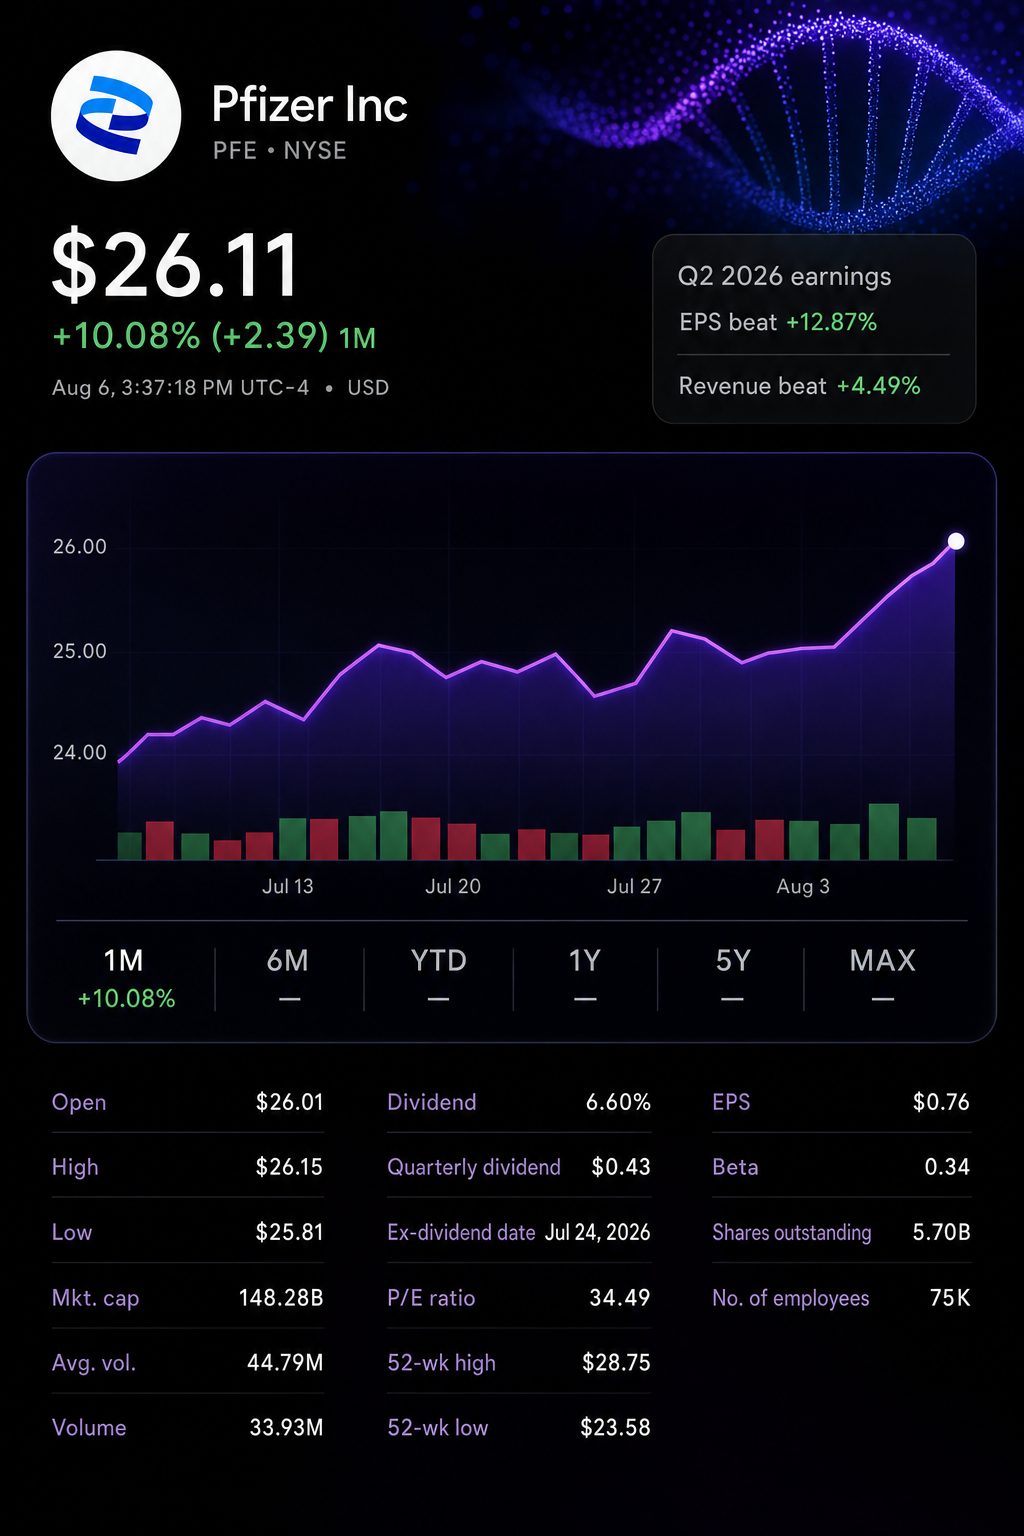Screen dimensions: 1024x1536
Task: Switch to the 5Y time range tab
Action: coord(732,977)
